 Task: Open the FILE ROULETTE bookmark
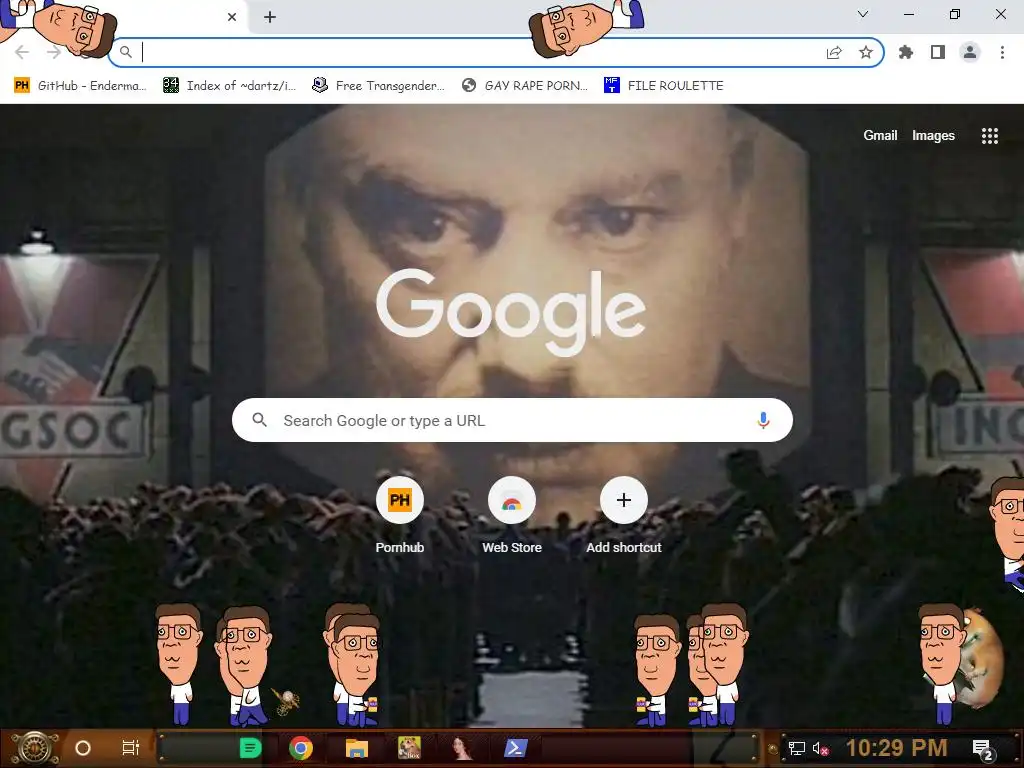click(x=664, y=86)
